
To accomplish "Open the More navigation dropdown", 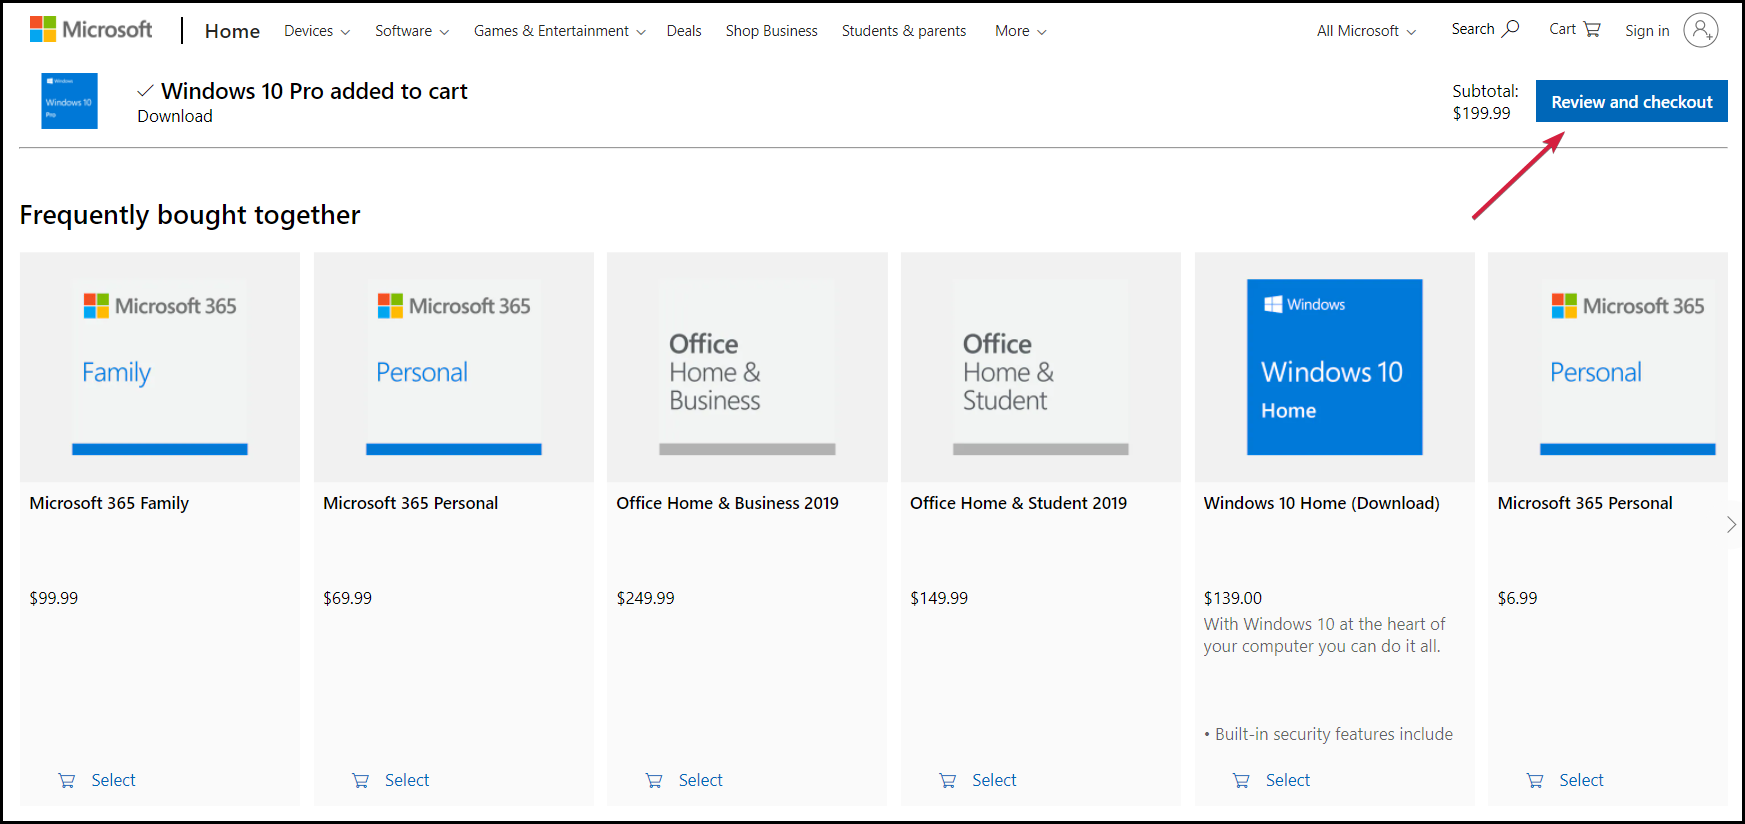I will (x=1020, y=31).
